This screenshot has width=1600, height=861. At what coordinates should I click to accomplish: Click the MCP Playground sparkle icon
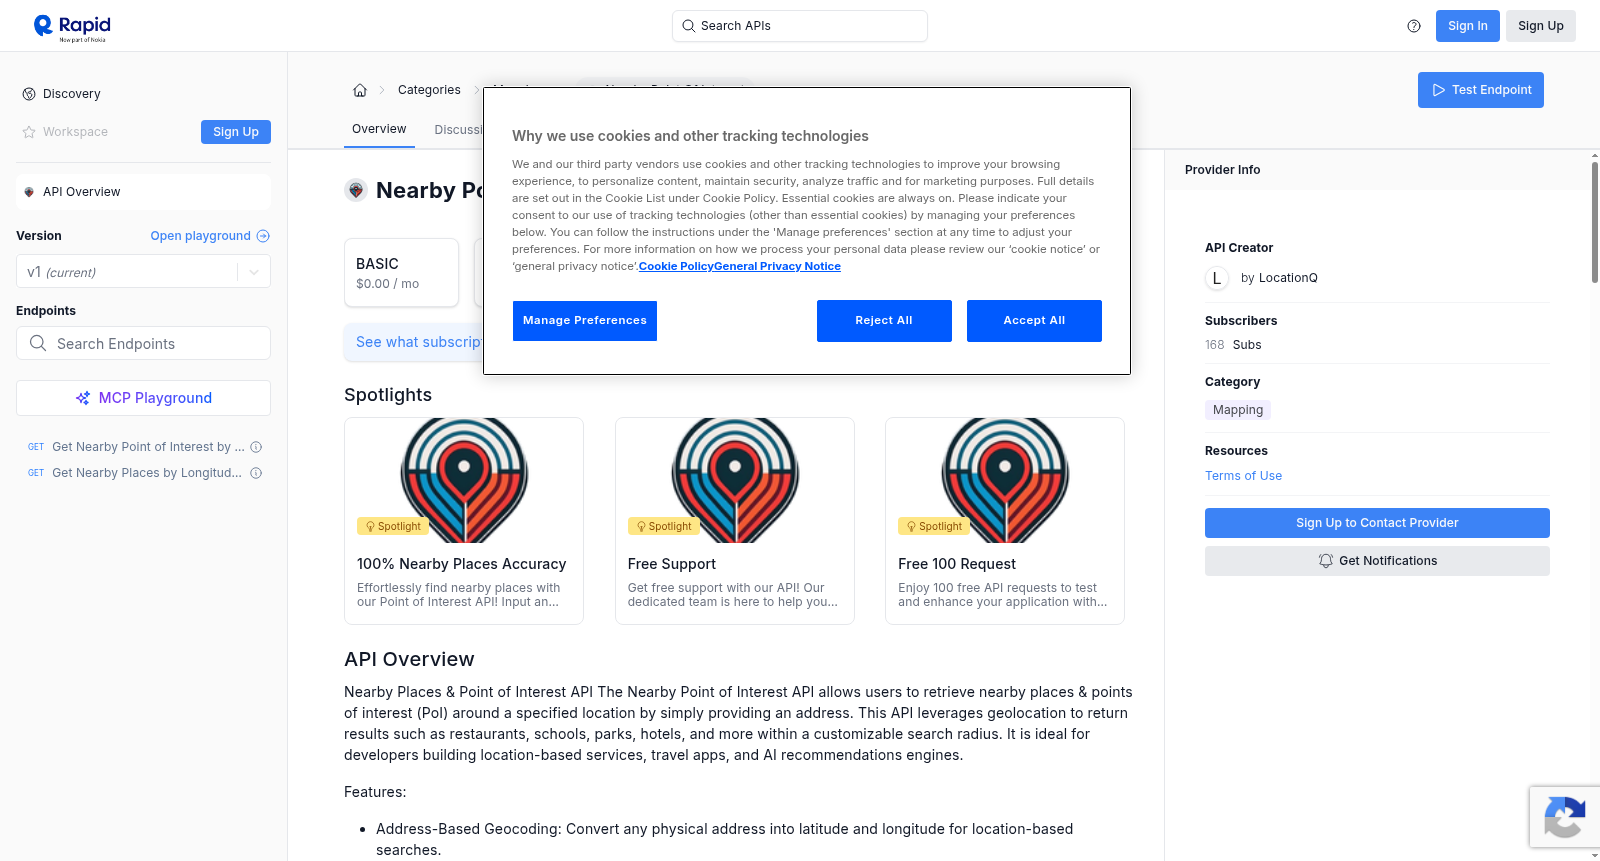pos(83,398)
